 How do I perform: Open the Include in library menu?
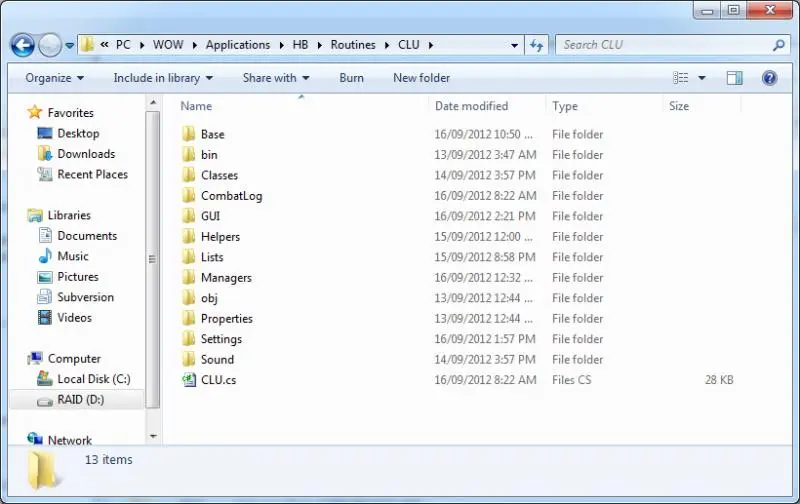tap(163, 78)
